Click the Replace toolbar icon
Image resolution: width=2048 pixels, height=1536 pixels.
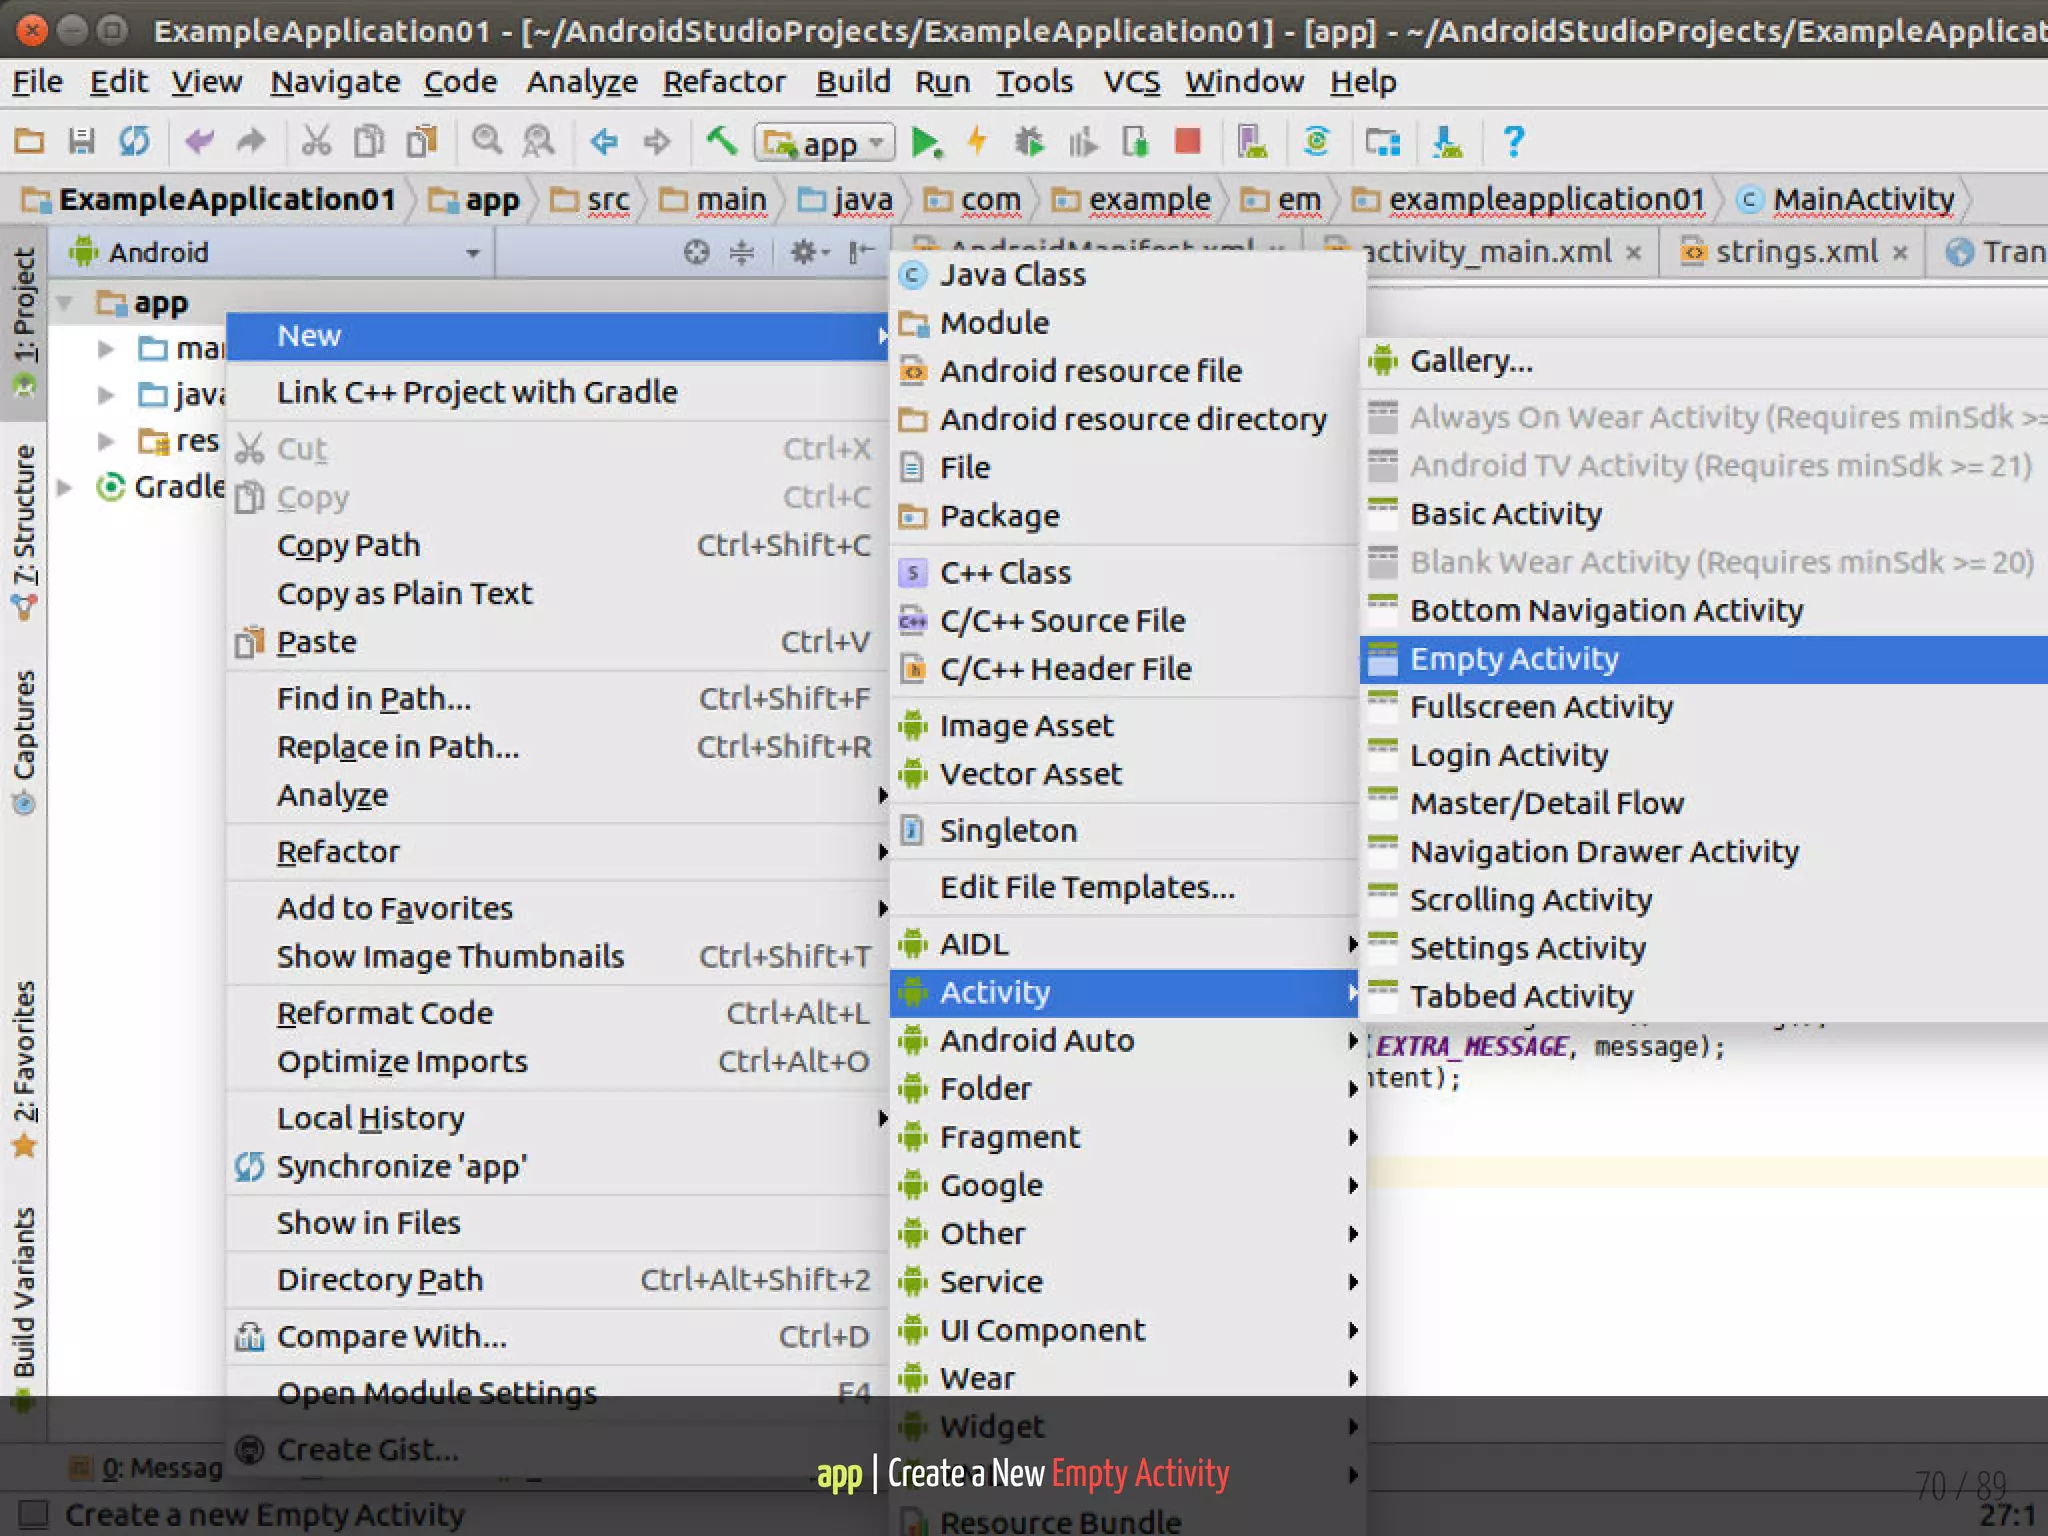pyautogui.click(x=539, y=142)
